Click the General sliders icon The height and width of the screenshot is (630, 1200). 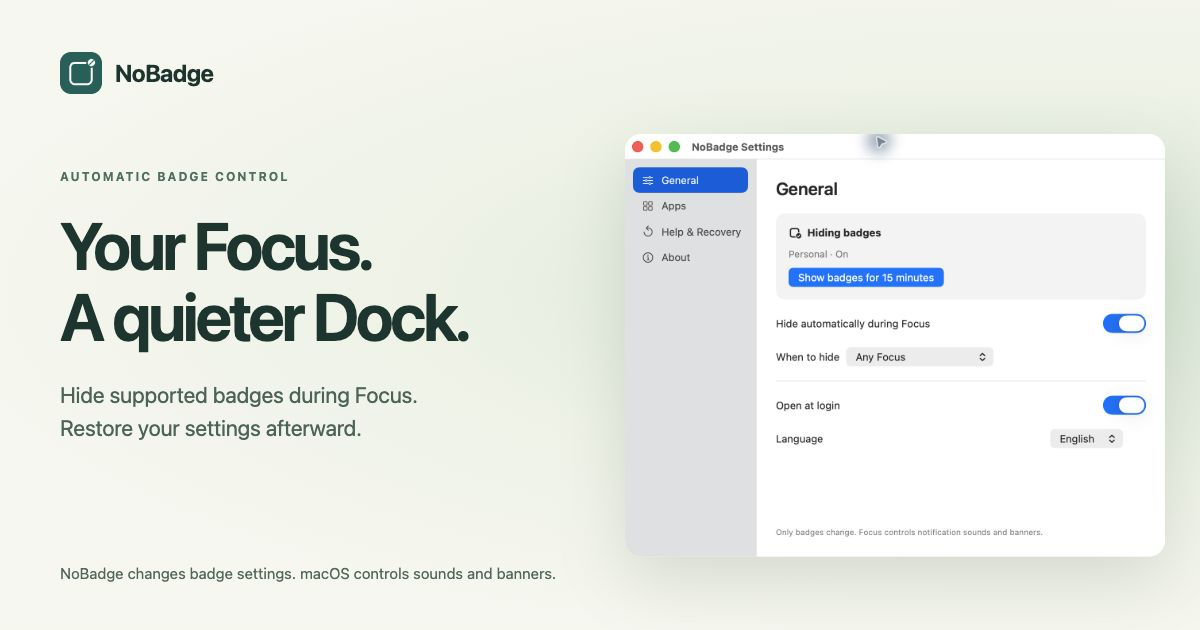click(648, 180)
